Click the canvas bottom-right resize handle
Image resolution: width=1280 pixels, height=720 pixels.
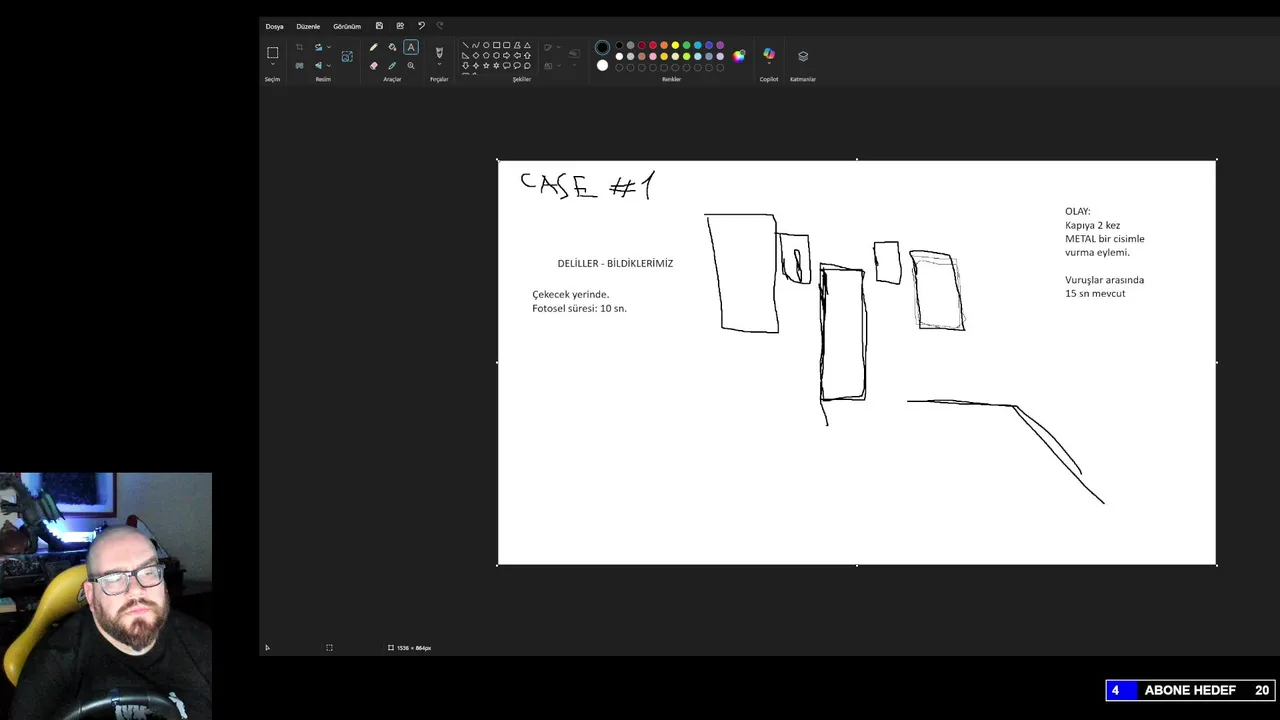(1216, 565)
